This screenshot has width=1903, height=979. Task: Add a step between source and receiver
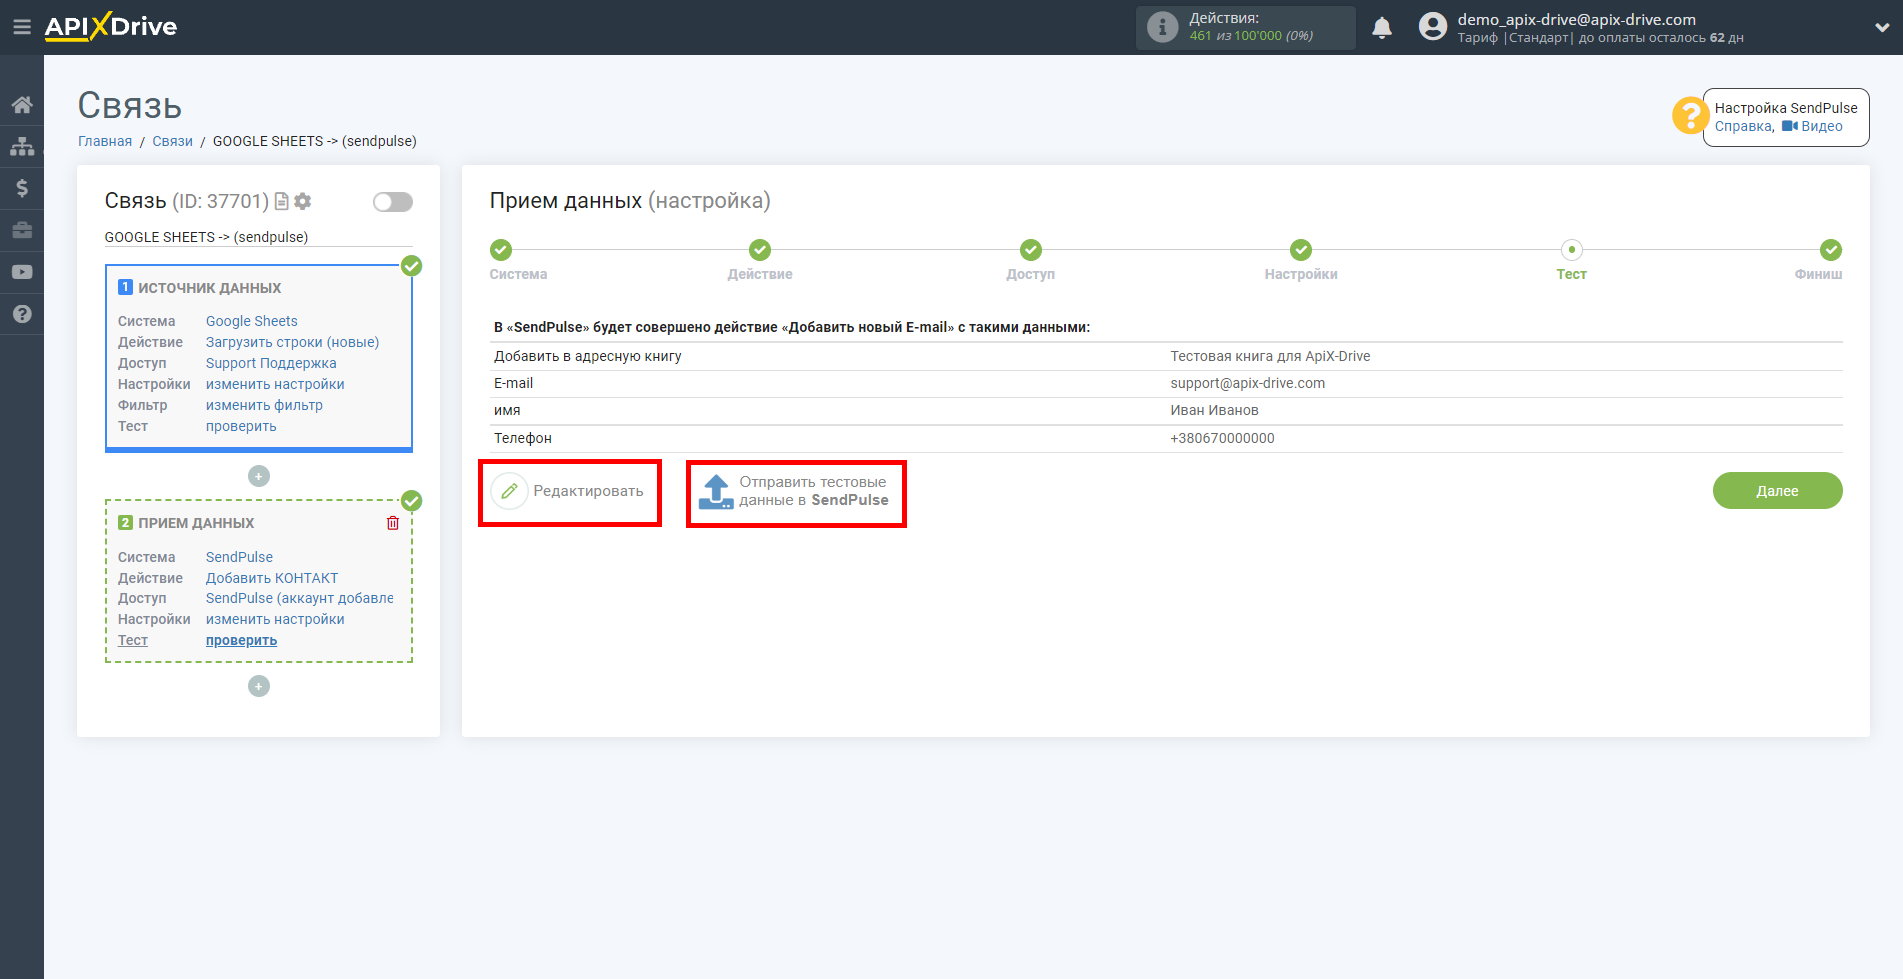coord(259,476)
